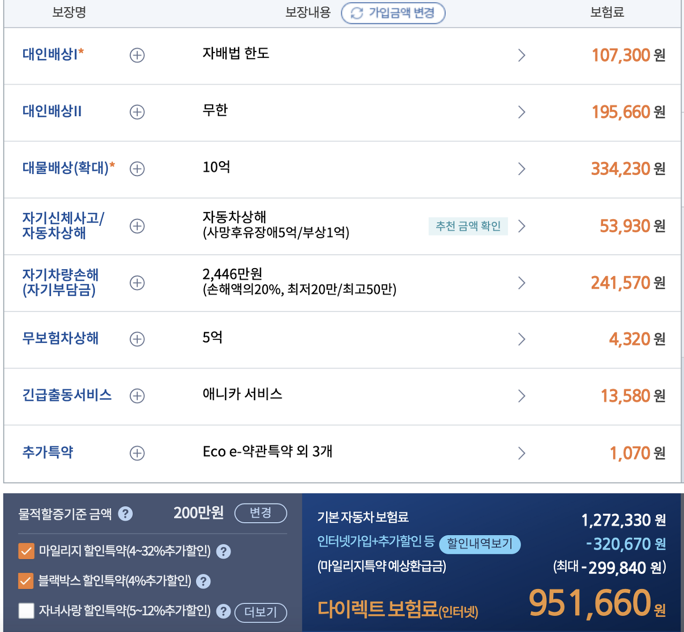Image resolution: width=684 pixels, height=632 pixels.
Task: Select 951,660 원 direct premium total
Action: coord(597,603)
